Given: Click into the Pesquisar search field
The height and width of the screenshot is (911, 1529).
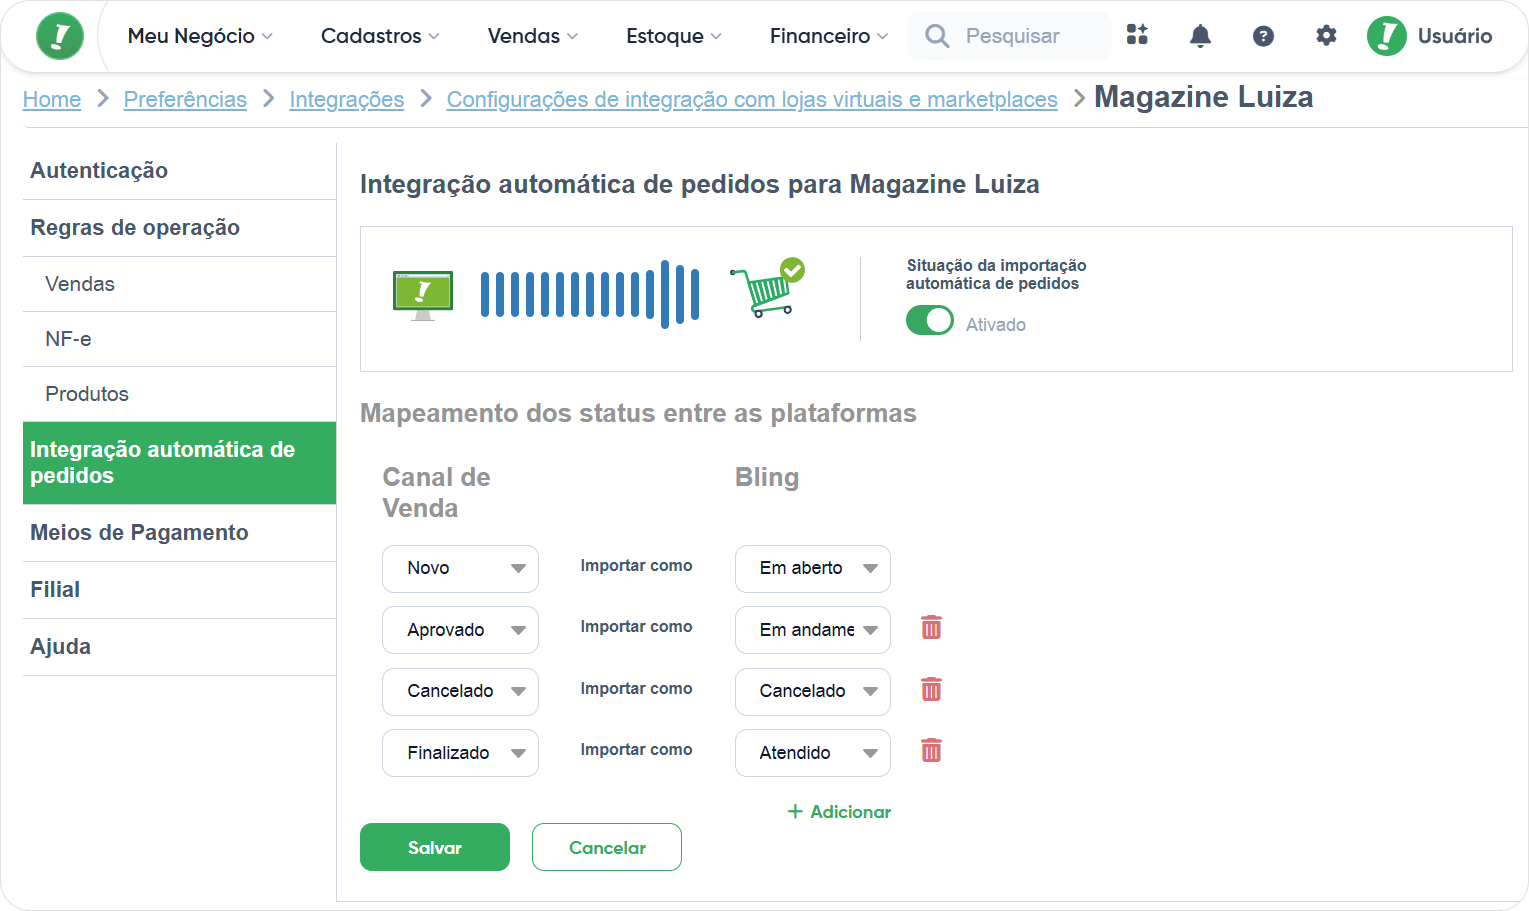Looking at the screenshot, I should (1010, 36).
